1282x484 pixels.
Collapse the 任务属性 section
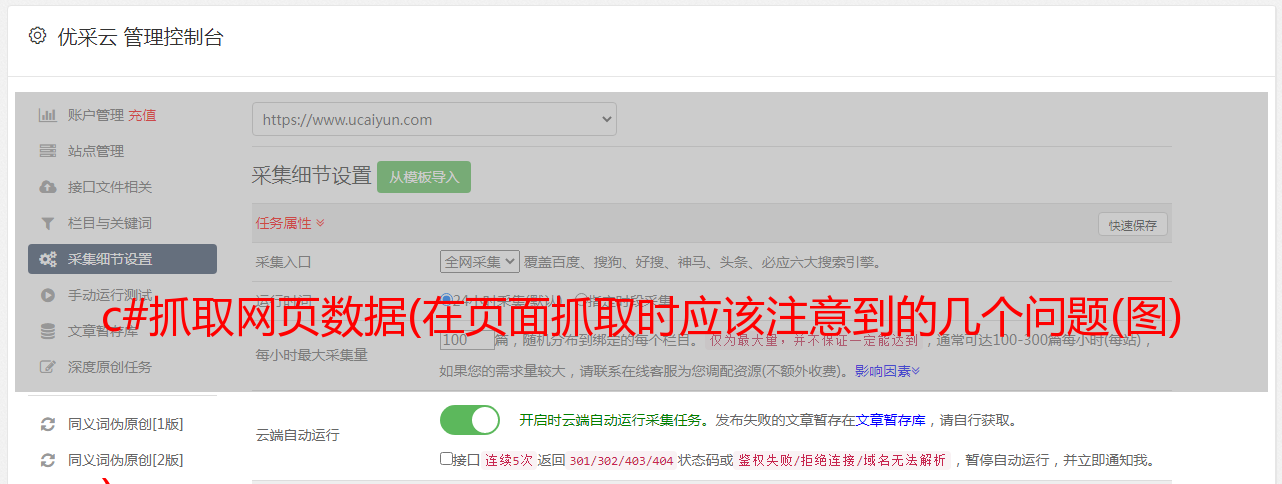pos(290,223)
